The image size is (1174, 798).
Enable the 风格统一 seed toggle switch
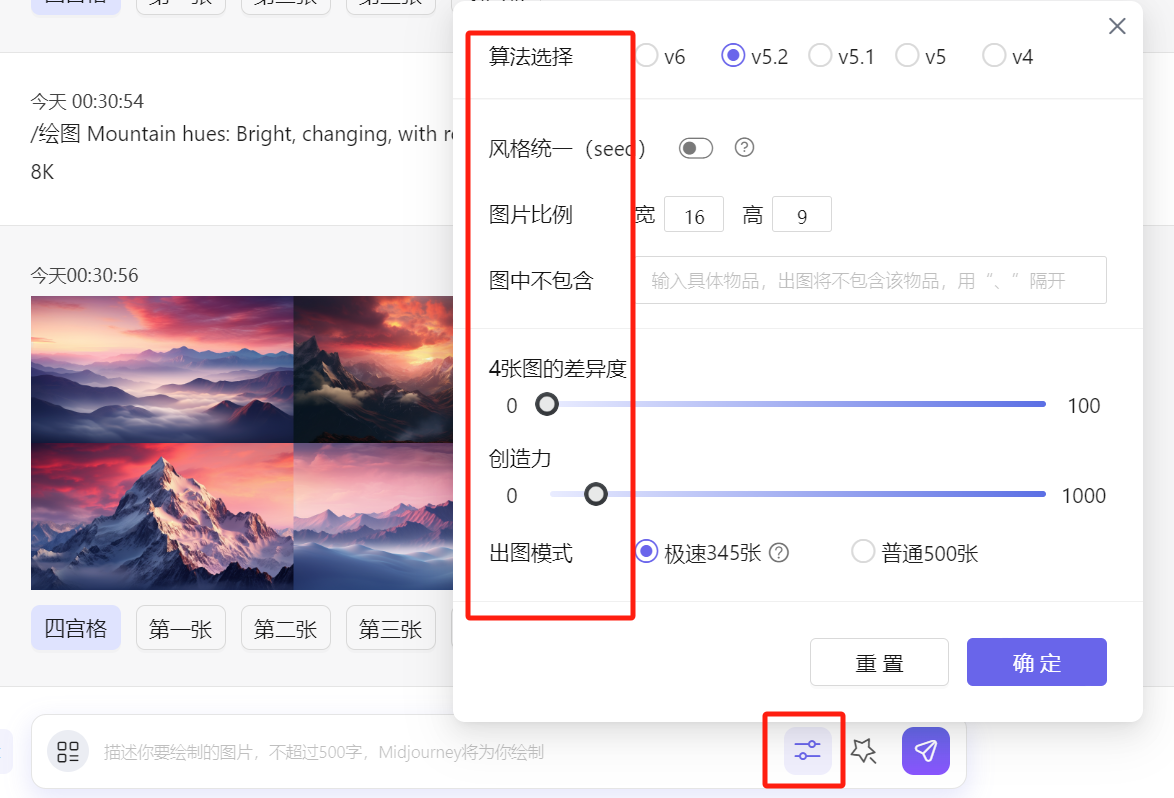tap(695, 147)
